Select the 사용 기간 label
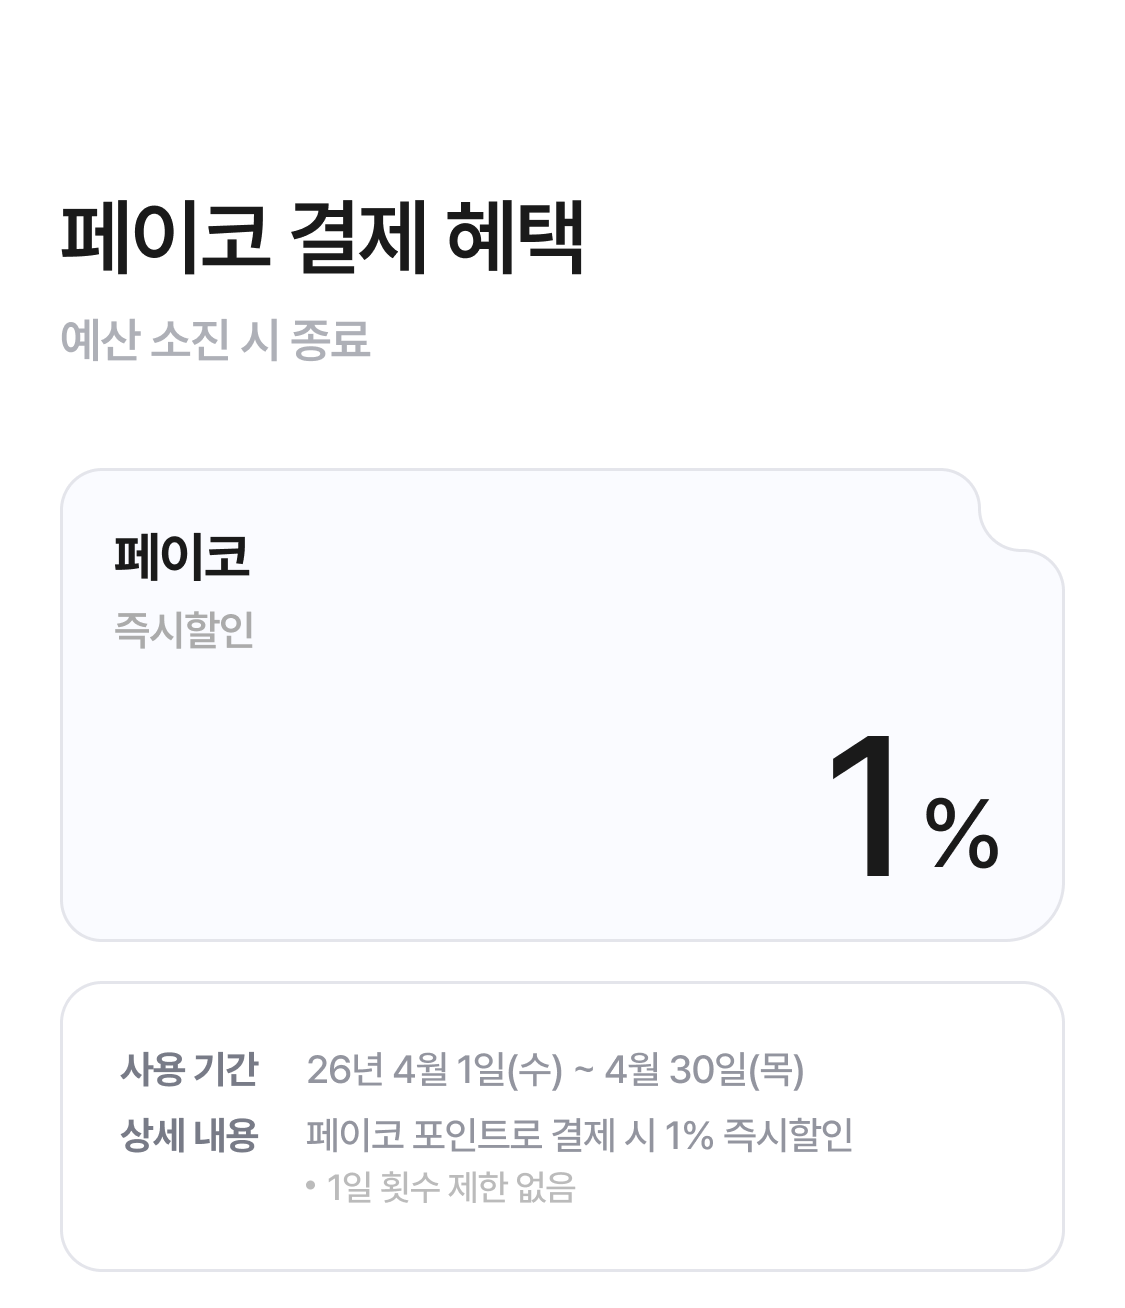Image resolution: width=1125 pixels, height=1308 pixels. tap(189, 1069)
